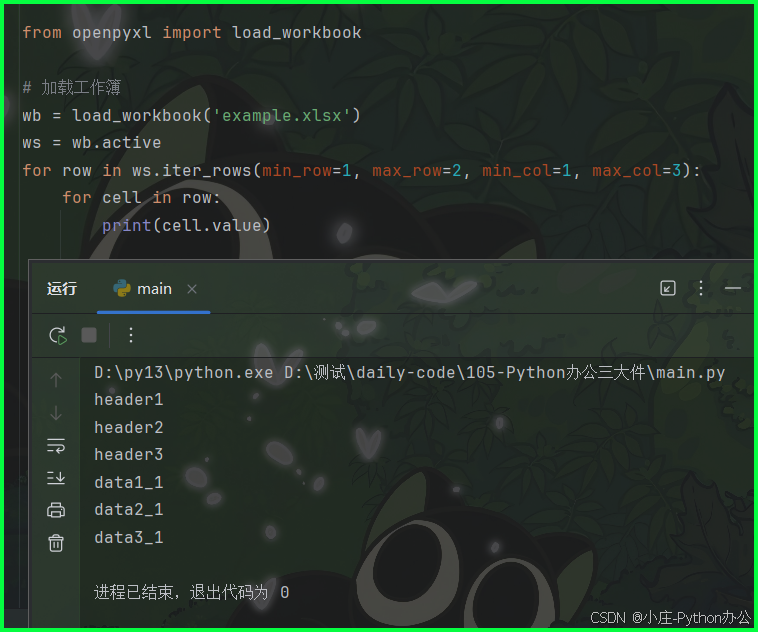Select the data3_1 output line
Screen dimensions: 758x632
coord(129,537)
